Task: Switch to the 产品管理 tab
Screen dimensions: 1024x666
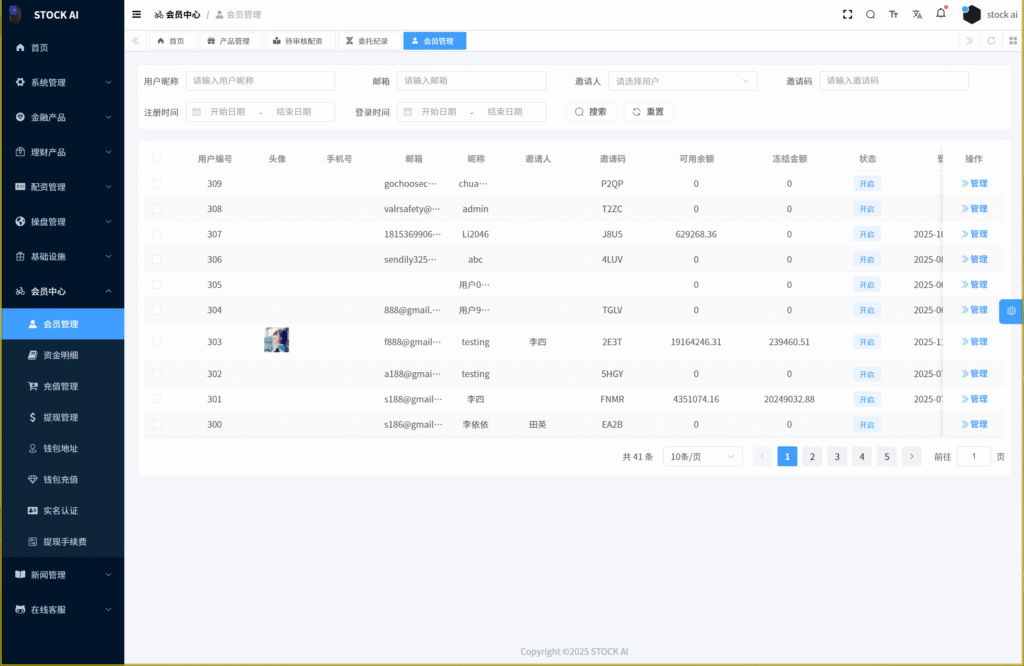Action: coord(228,41)
